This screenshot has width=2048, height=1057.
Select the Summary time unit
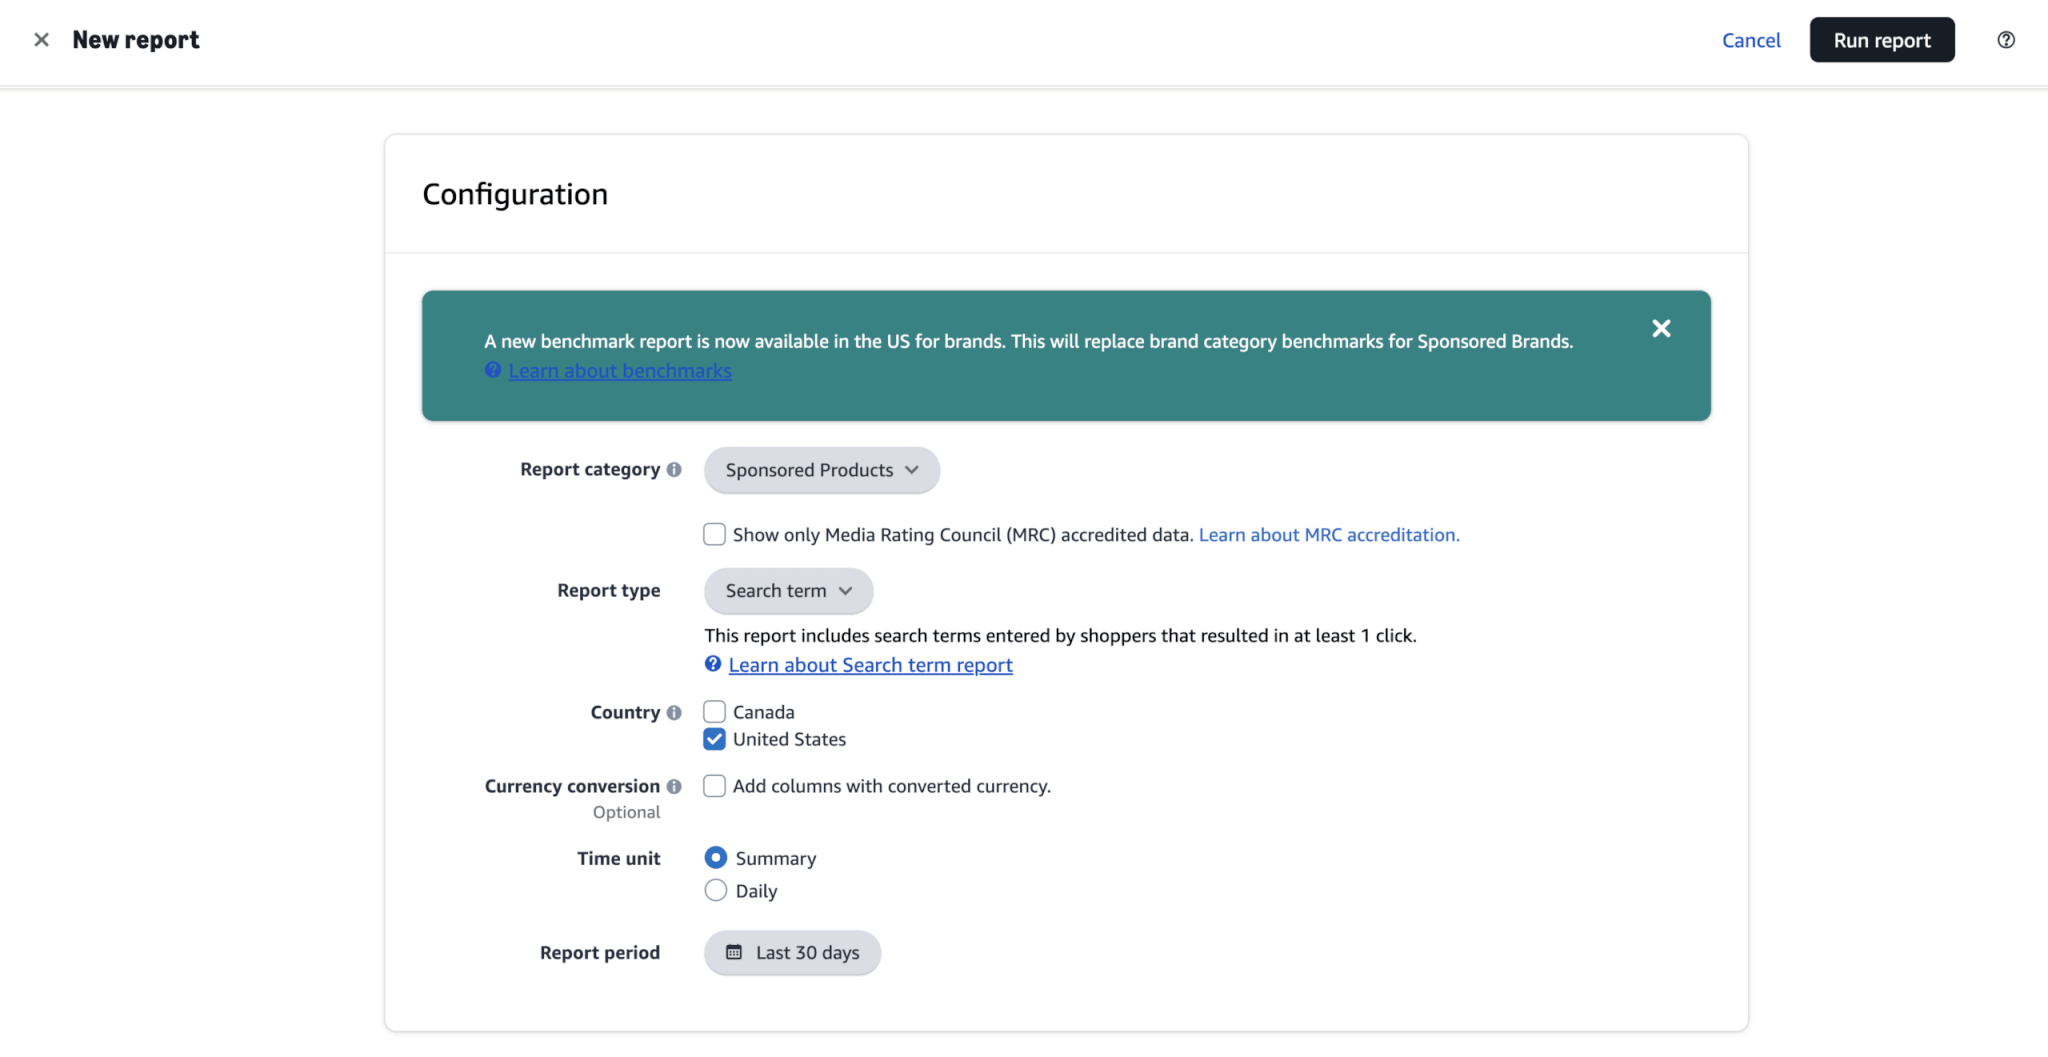click(x=716, y=858)
